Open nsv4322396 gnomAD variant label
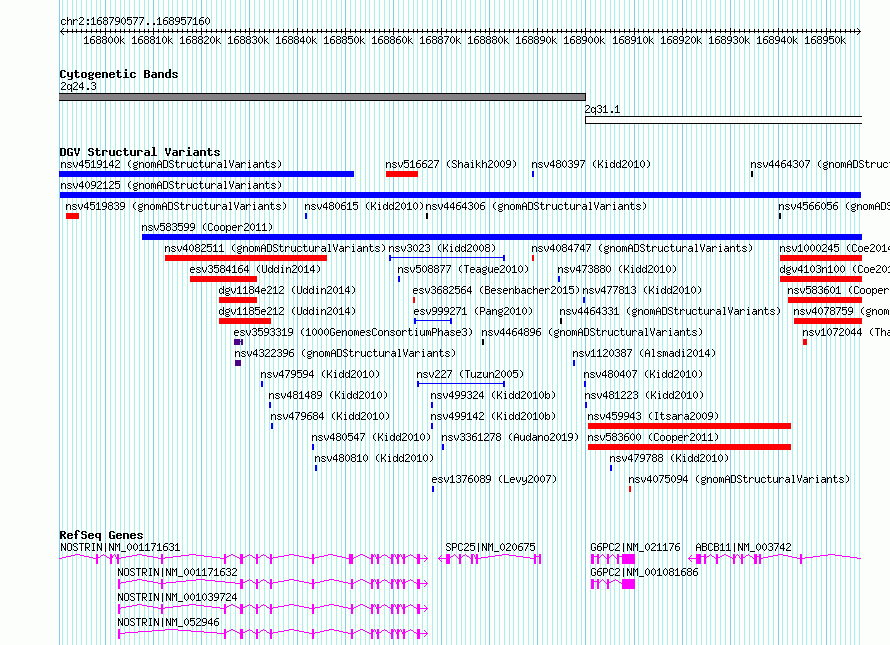This screenshot has height=645, width=890. (345, 353)
